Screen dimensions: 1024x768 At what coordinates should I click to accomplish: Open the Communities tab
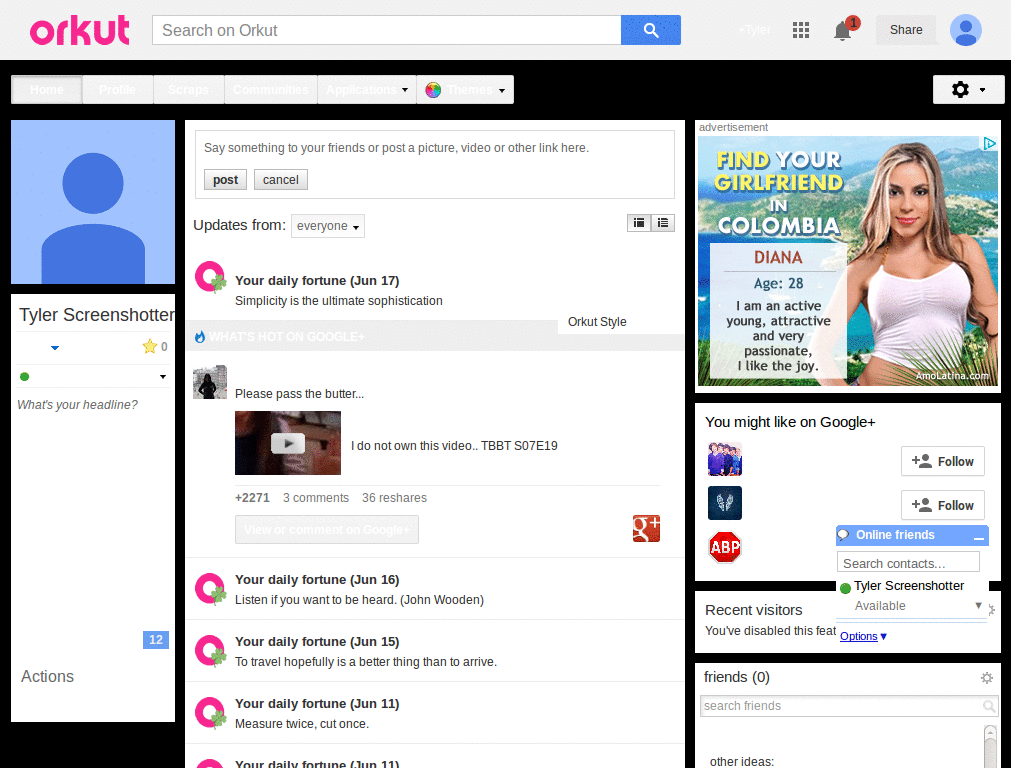[270, 89]
